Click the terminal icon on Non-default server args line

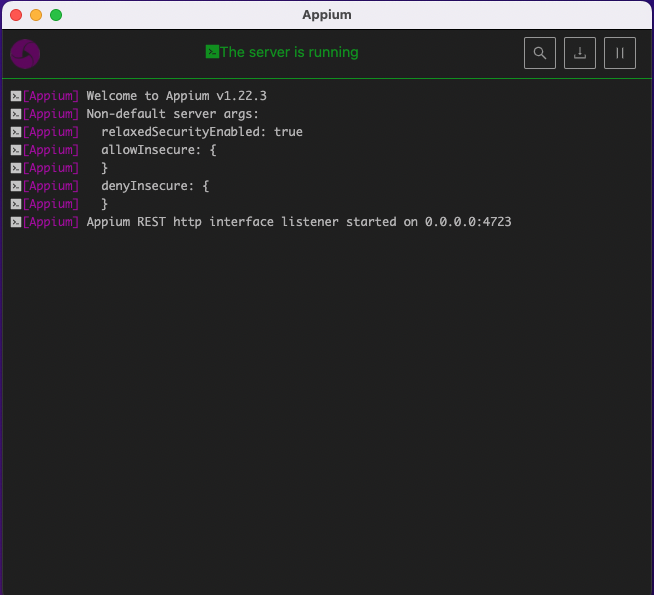coord(16,114)
